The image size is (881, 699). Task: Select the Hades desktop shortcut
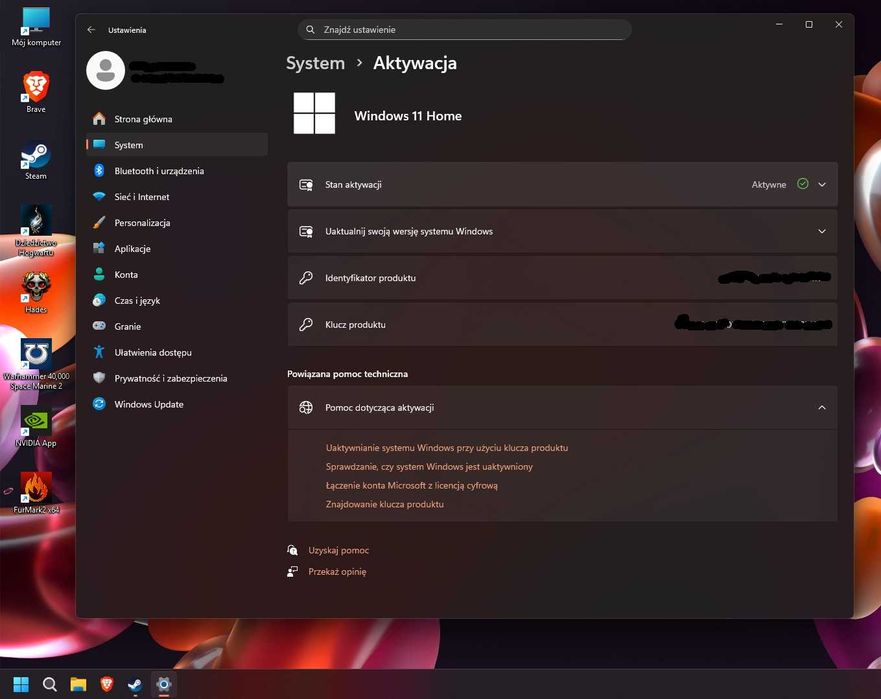36,292
